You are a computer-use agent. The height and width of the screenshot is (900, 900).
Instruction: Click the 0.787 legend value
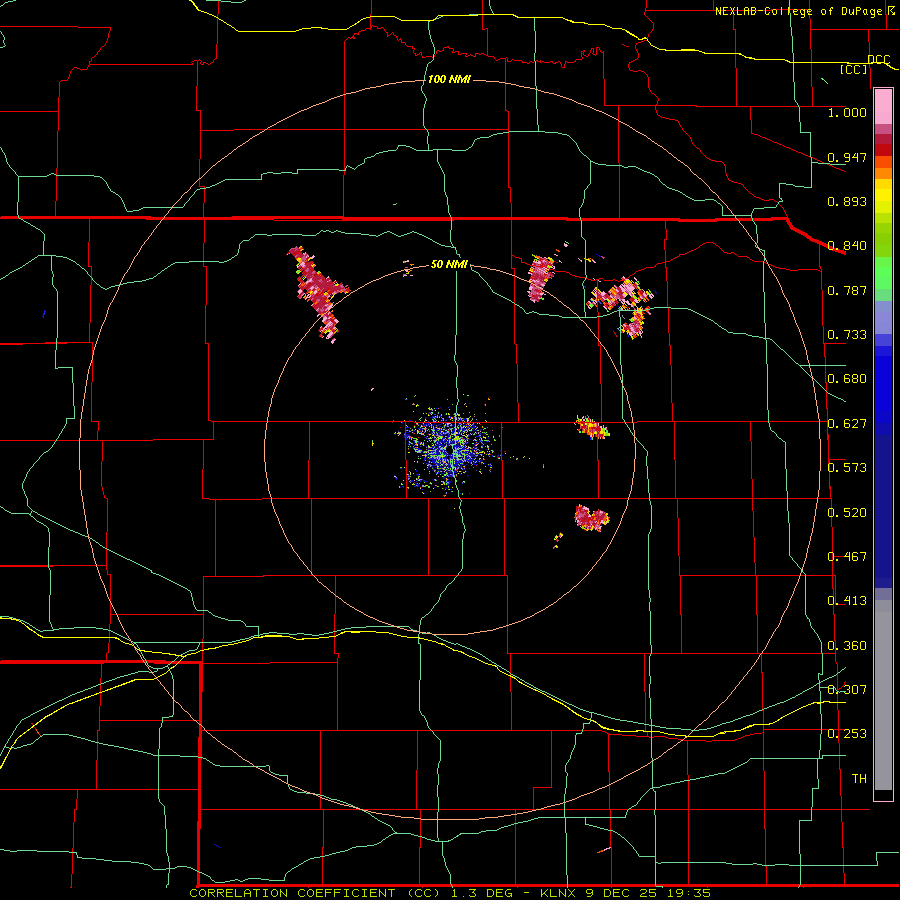point(847,290)
